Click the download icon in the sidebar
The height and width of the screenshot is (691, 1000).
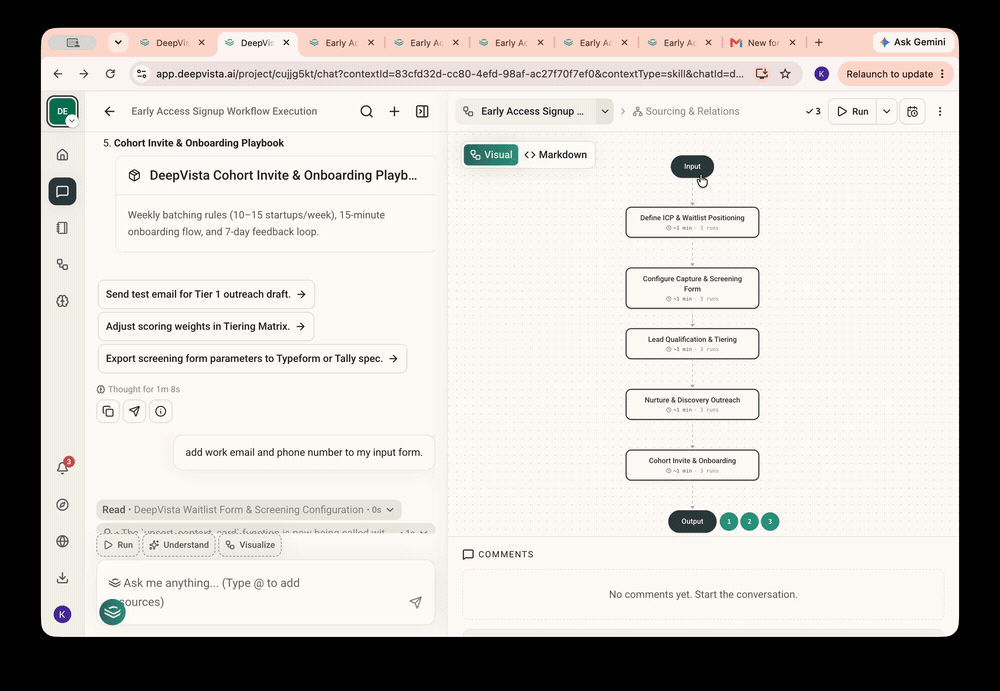click(62, 578)
